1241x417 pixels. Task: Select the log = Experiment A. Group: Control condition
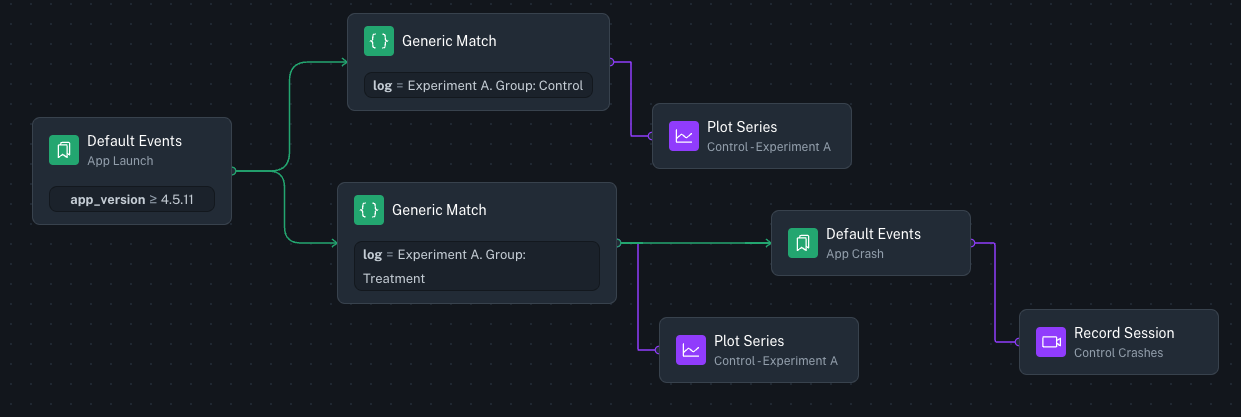(x=478, y=85)
